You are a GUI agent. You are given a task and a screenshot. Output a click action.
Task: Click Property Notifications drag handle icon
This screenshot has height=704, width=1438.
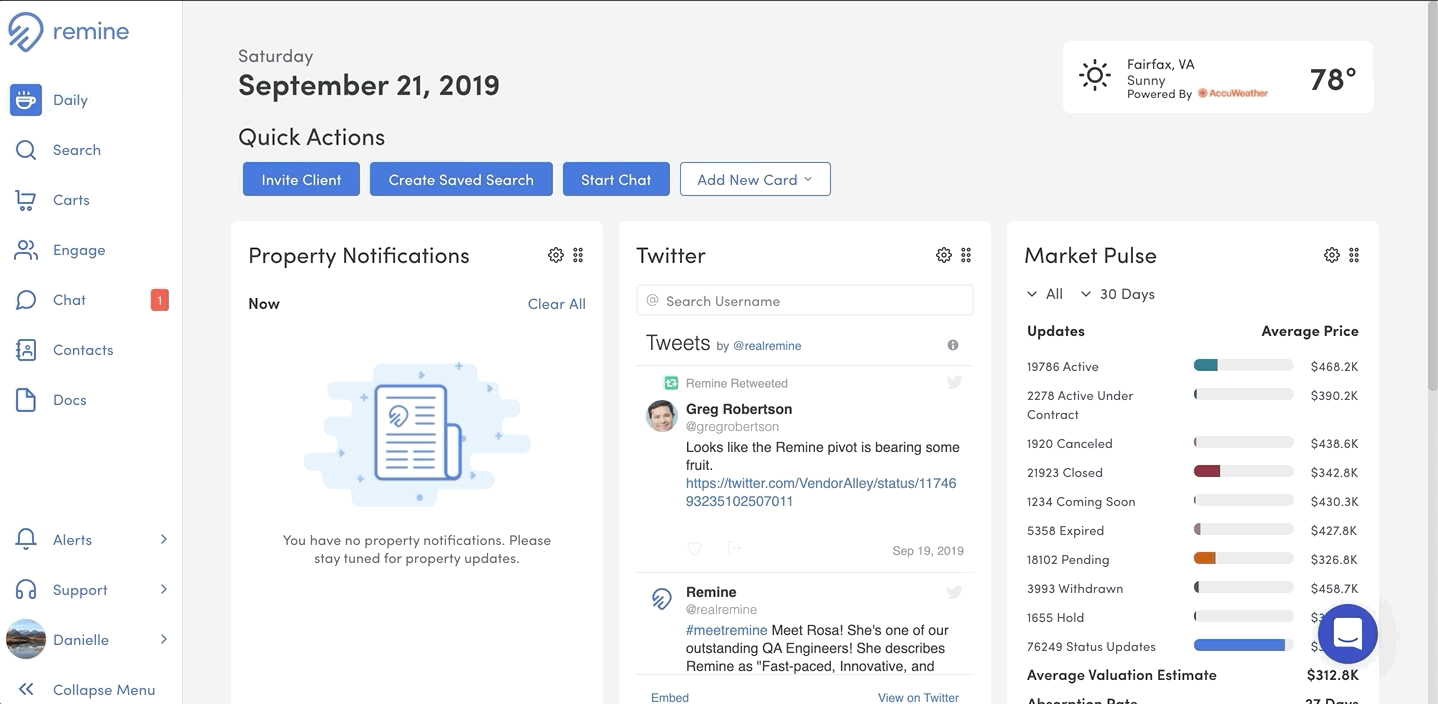578,255
